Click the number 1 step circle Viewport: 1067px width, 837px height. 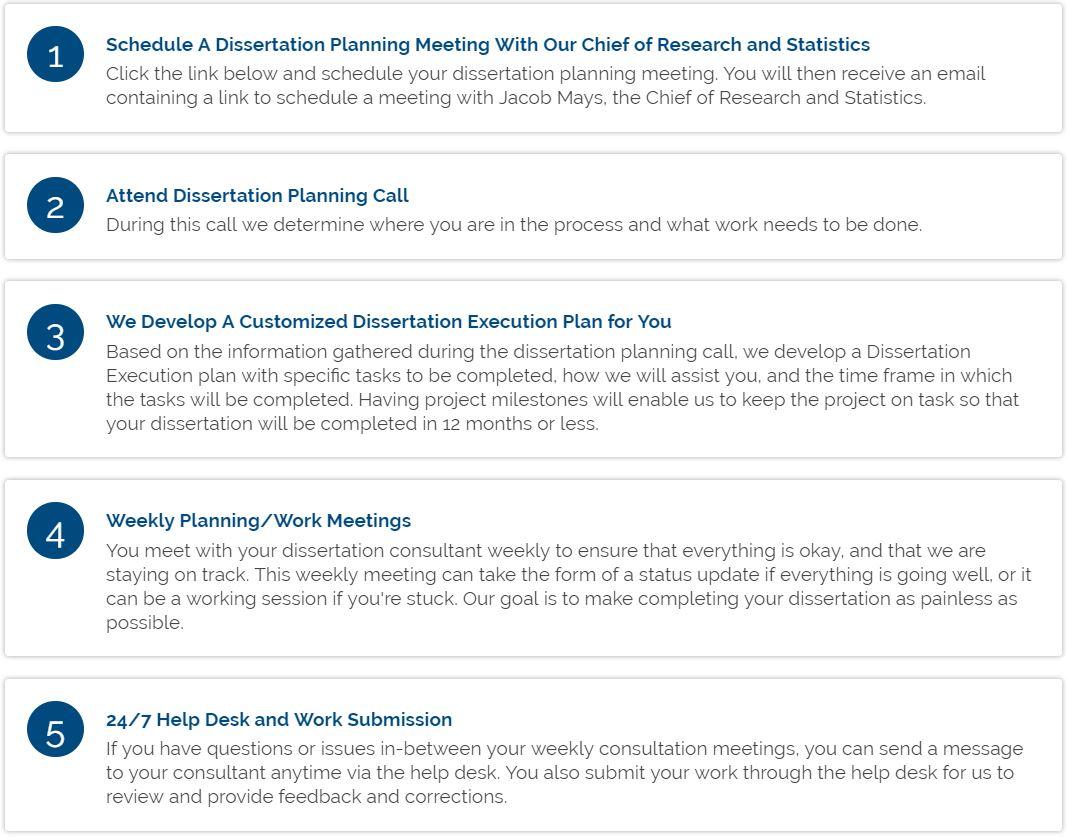[x=55, y=55]
